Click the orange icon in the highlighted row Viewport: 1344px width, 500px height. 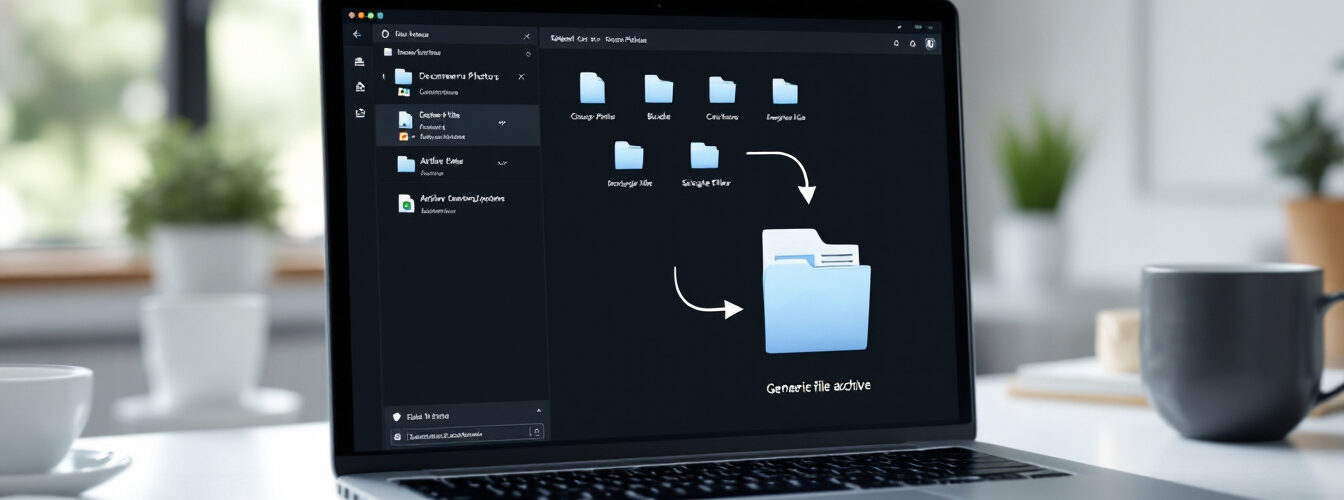click(403, 136)
